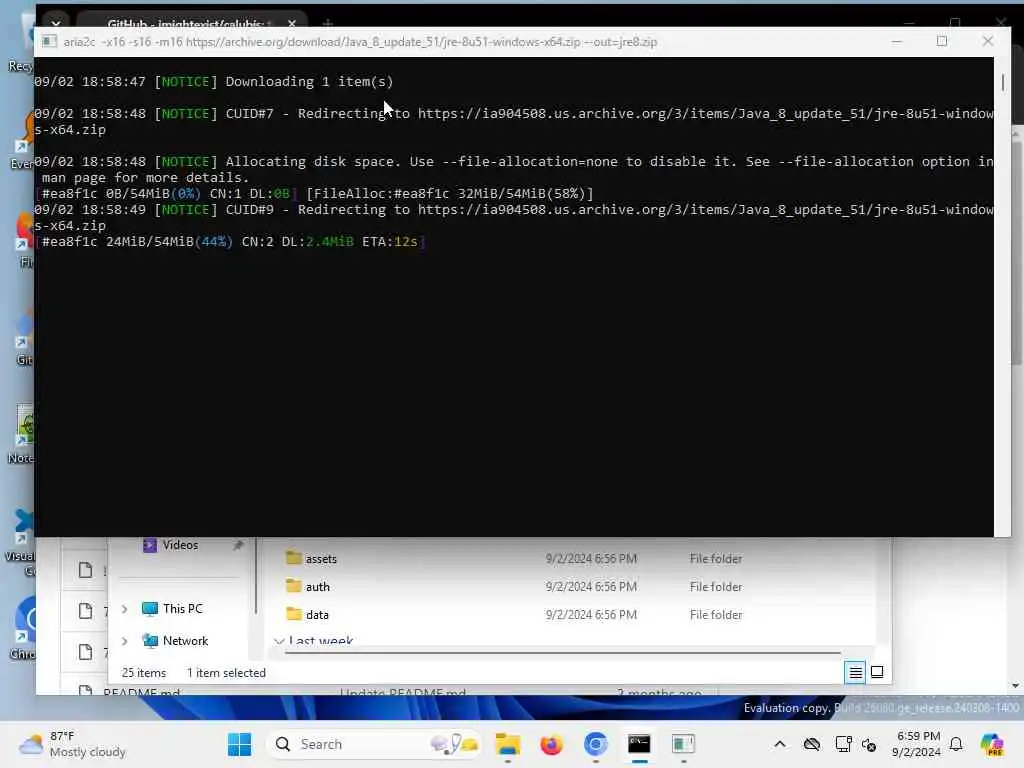Click the File Explorer horizontal scrollbar
Screen dimensions: 1024x768
click(563, 652)
